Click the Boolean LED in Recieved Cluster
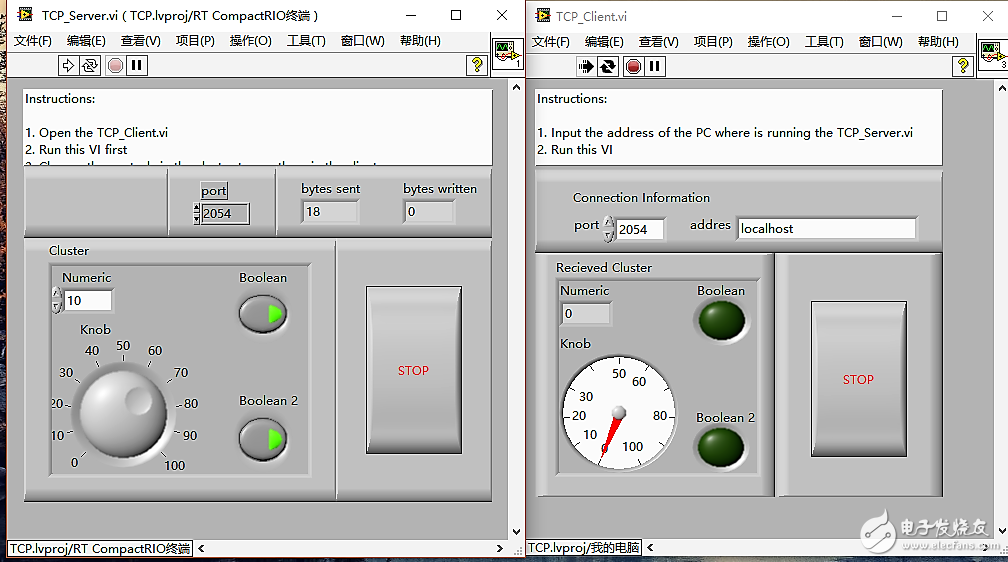 pyautogui.click(x=721, y=320)
